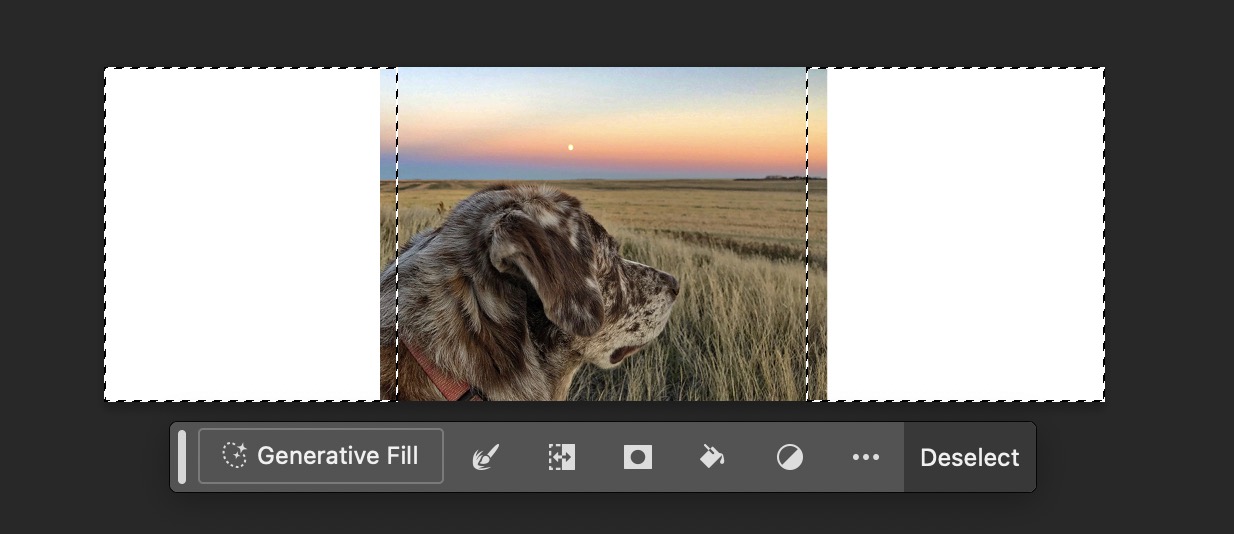This screenshot has height=534, width=1234.
Task: Click the Deselect button
Action: pyautogui.click(x=969, y=457)
